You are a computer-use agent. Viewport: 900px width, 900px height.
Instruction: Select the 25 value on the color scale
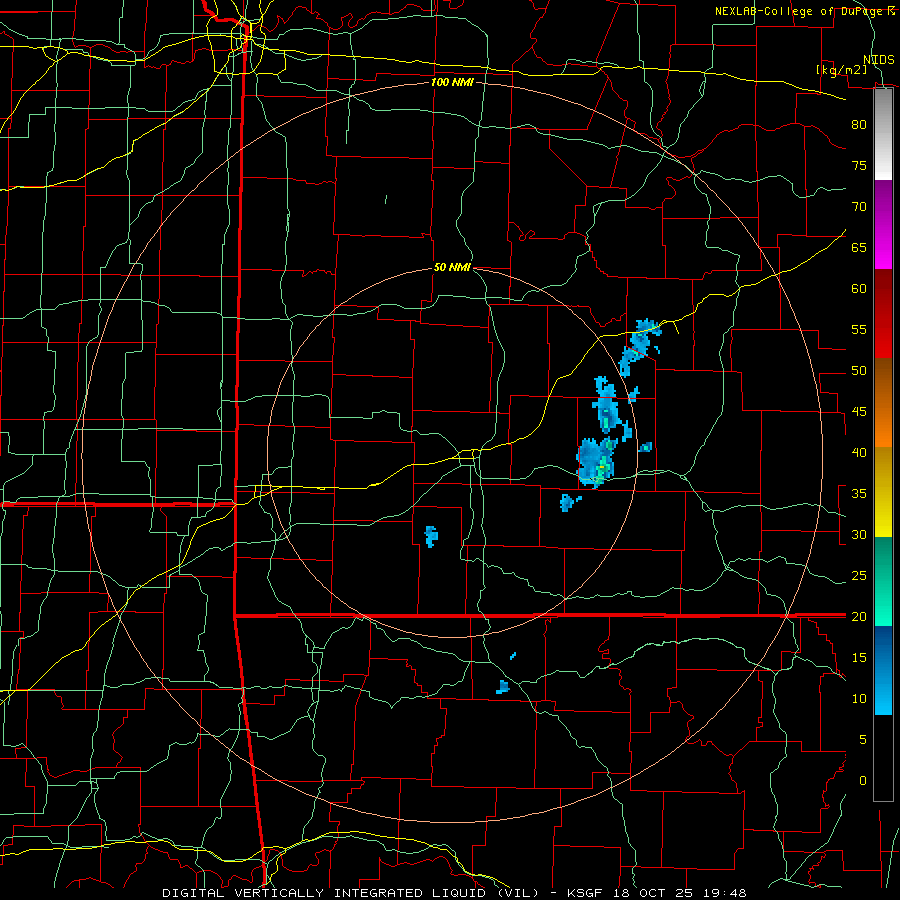(859, 576)
